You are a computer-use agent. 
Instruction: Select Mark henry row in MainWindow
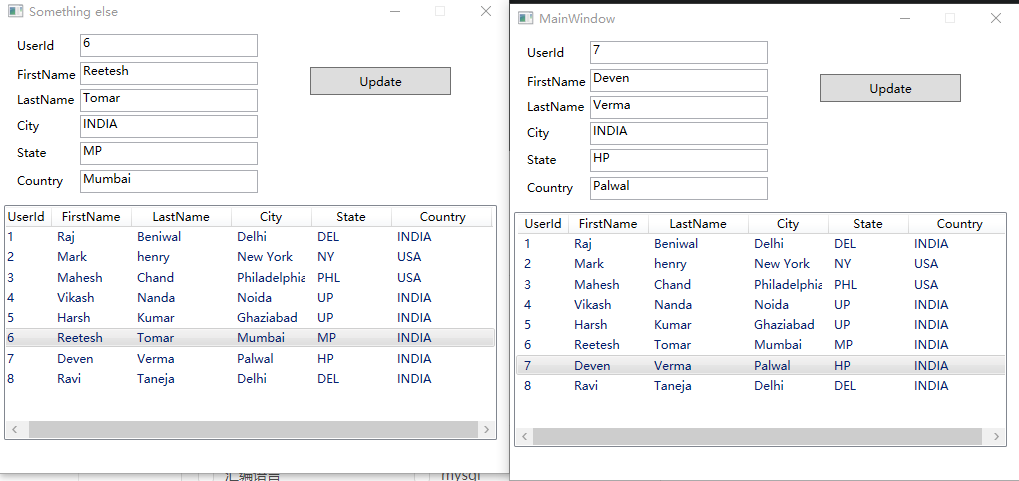point(760,264)
